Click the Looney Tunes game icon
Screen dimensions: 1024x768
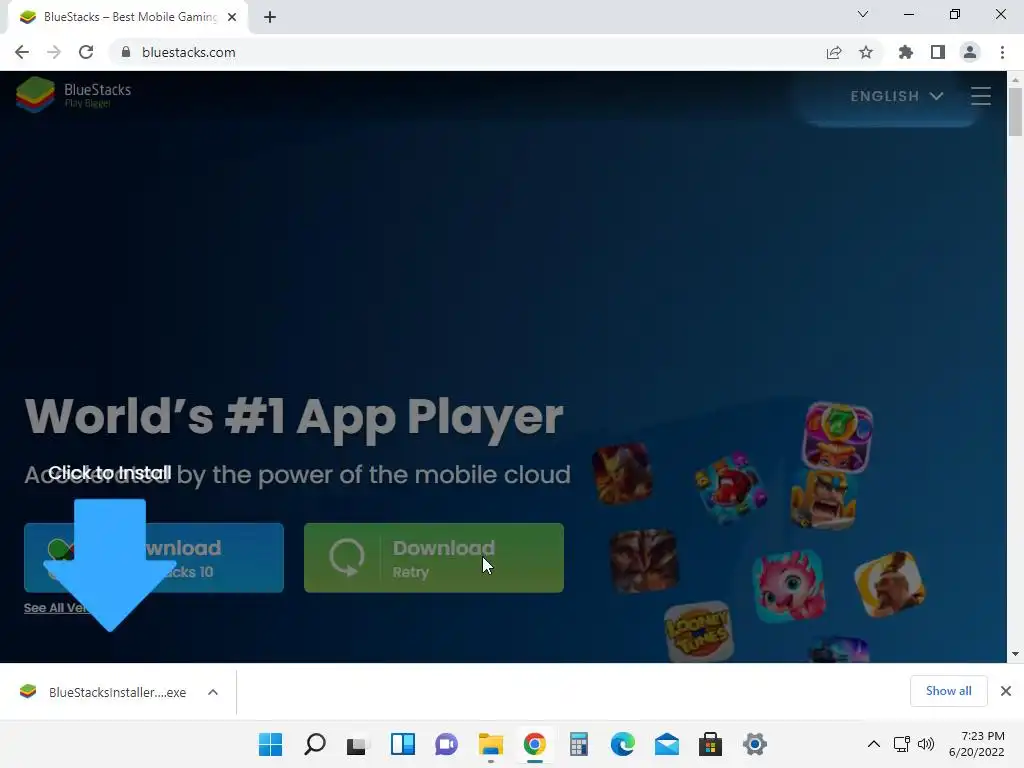[x=698, y=632]
